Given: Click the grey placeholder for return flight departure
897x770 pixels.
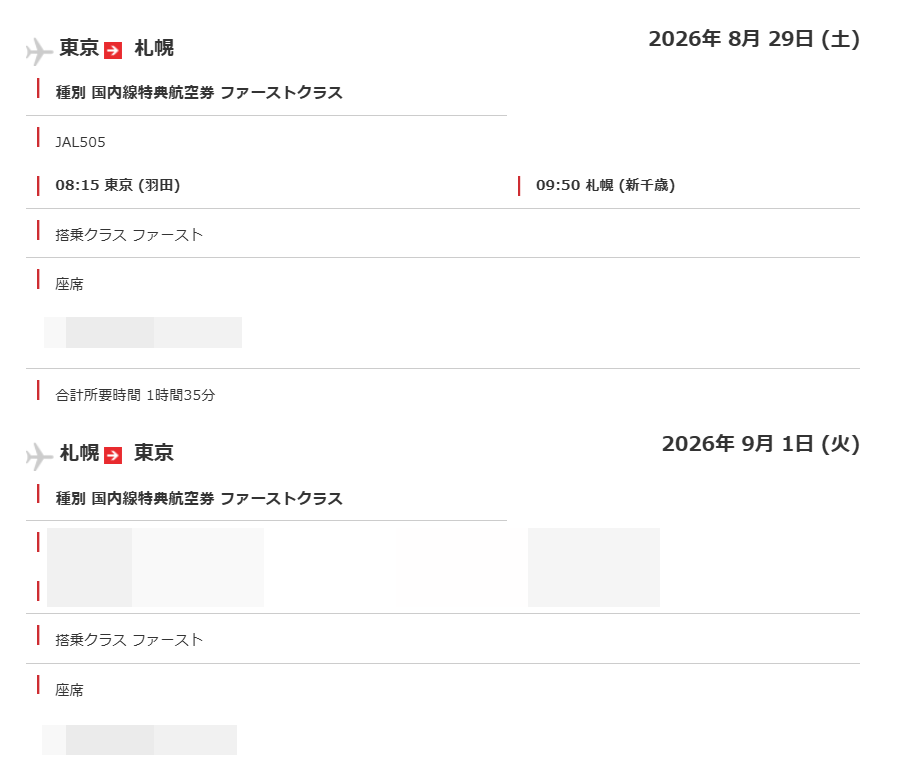Looking at the screenshot, I should pyautogui.click(x=156, y=567).
